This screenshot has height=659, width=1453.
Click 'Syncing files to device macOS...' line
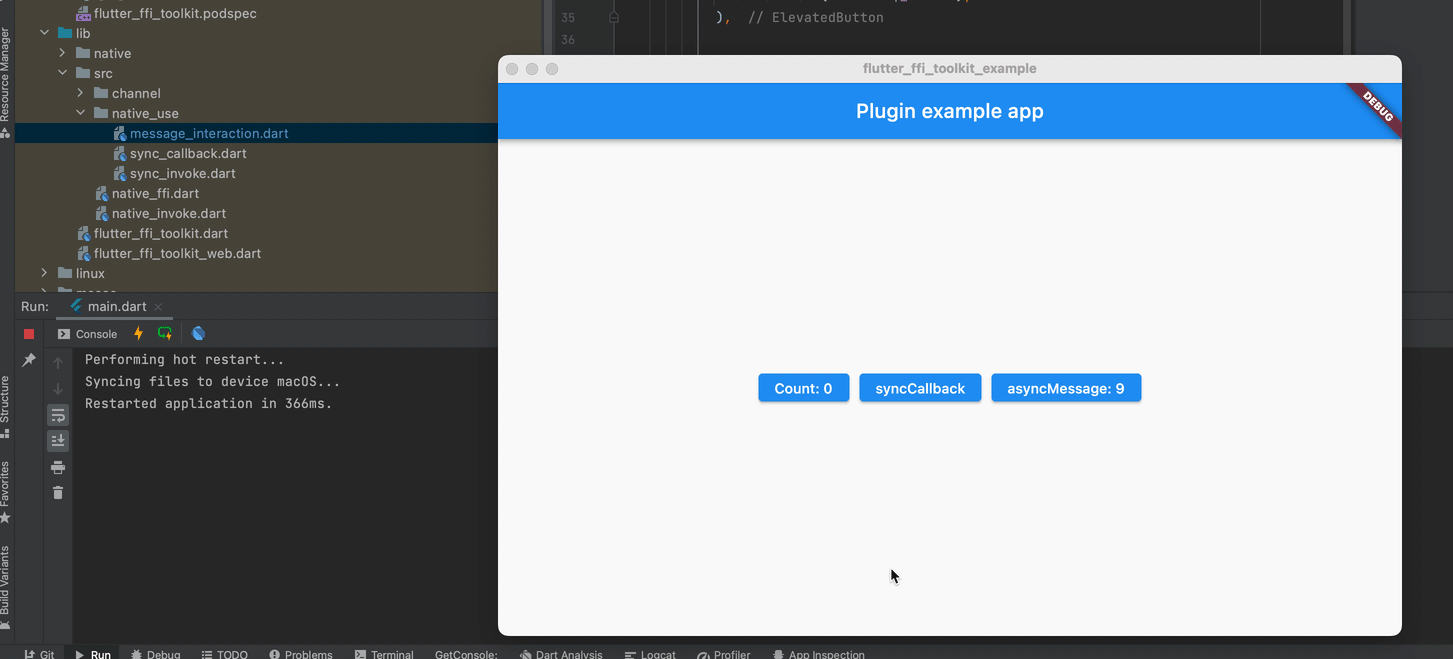212,381
